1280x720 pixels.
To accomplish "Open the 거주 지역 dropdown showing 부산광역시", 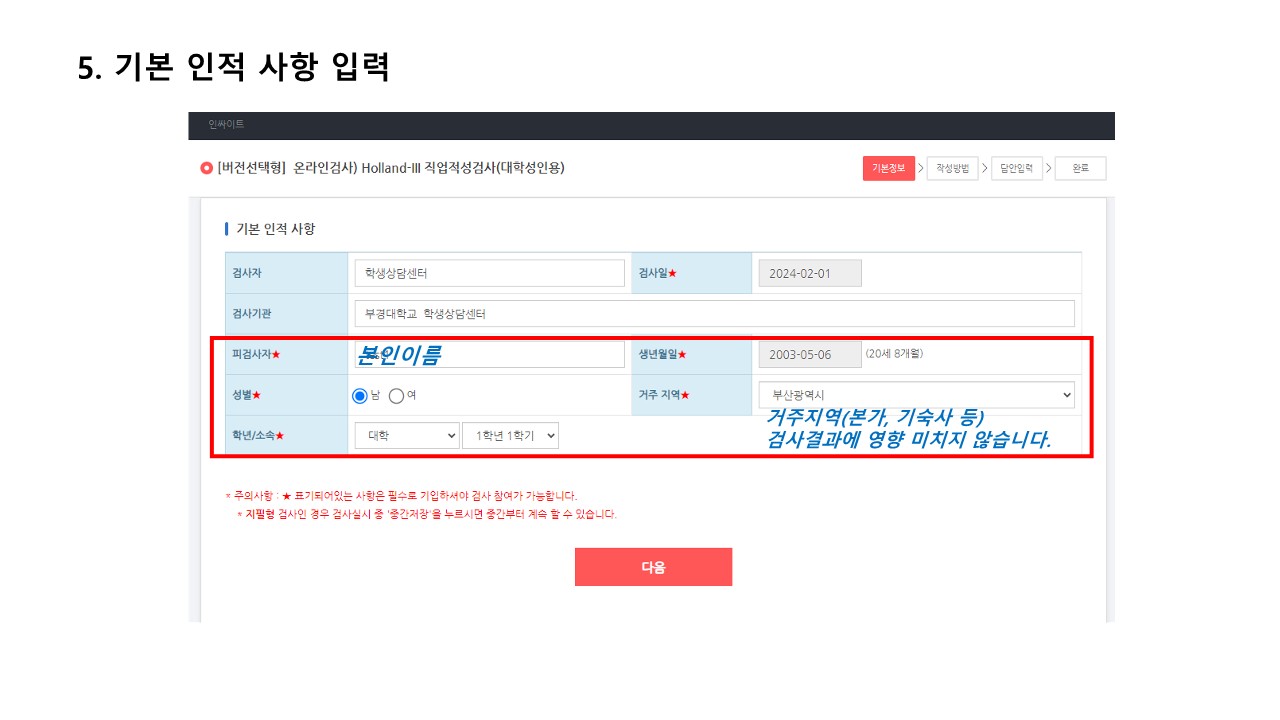I will tap(916, 395).
